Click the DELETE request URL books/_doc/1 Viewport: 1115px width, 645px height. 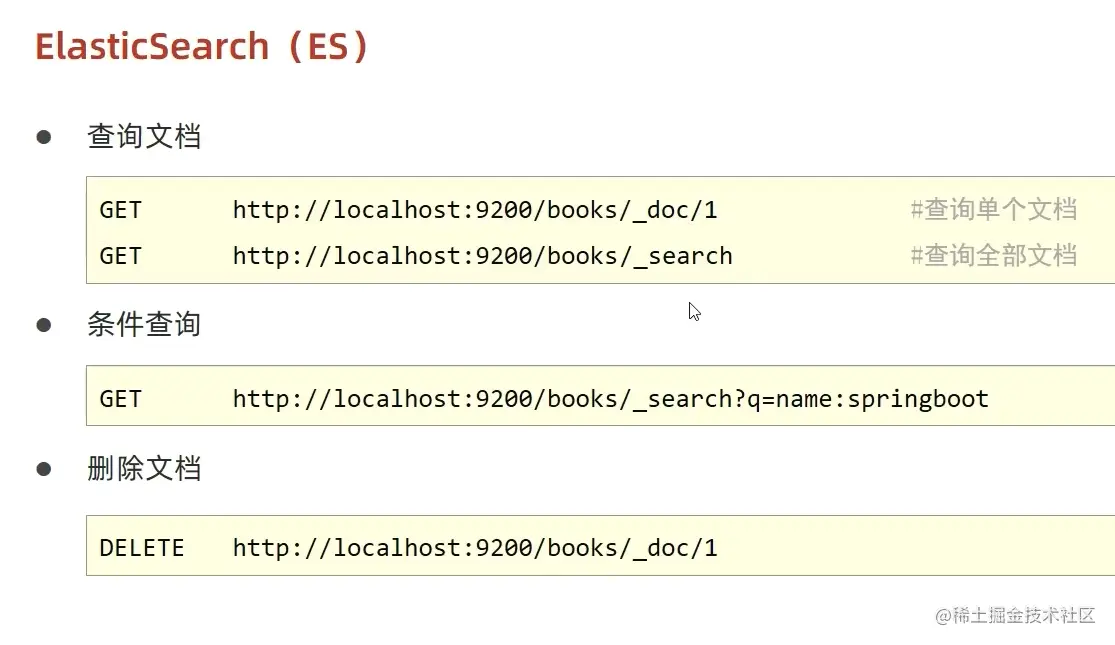475,548
